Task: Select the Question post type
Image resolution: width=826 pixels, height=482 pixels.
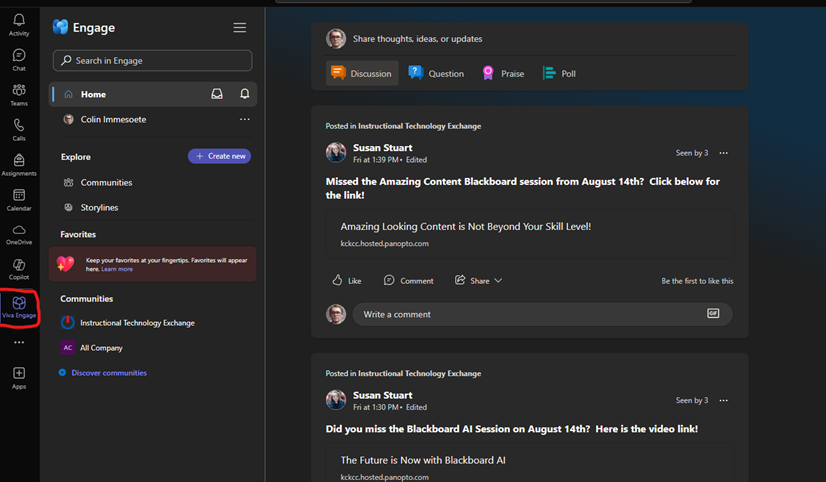Action: pyautogui.click(x=436, y=73)
